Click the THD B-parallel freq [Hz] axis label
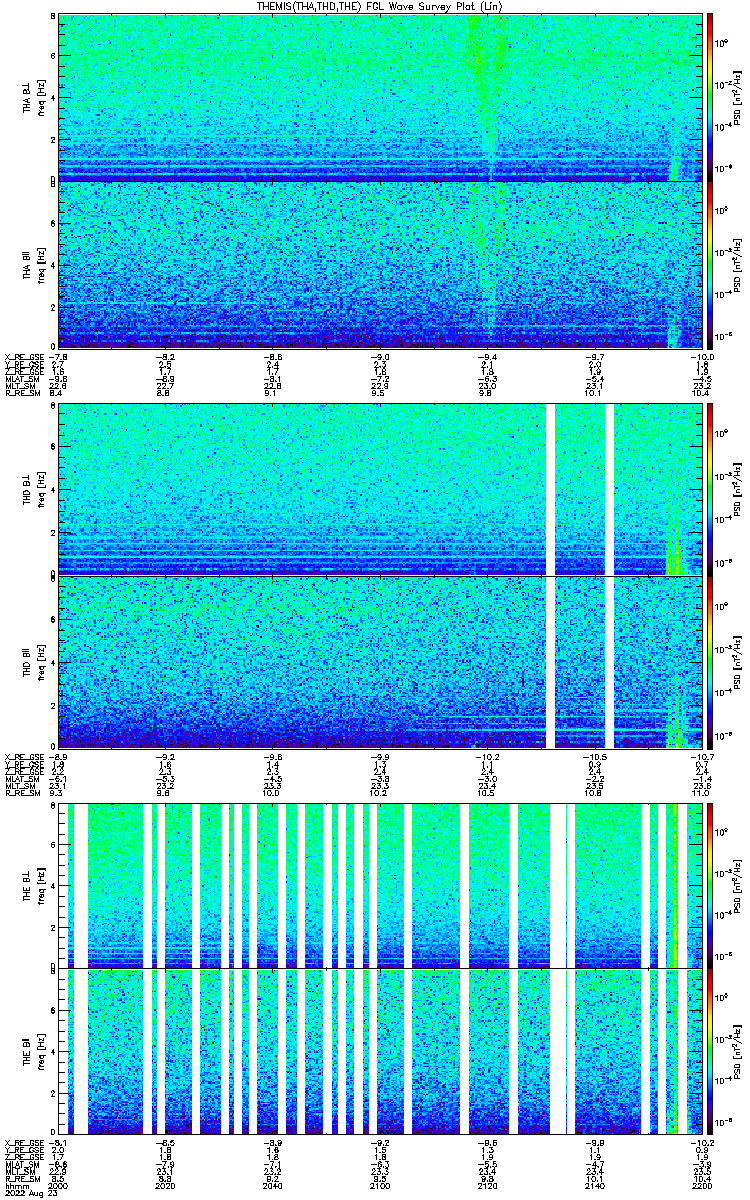This screenshot has width=750, height=1200. 42,661
